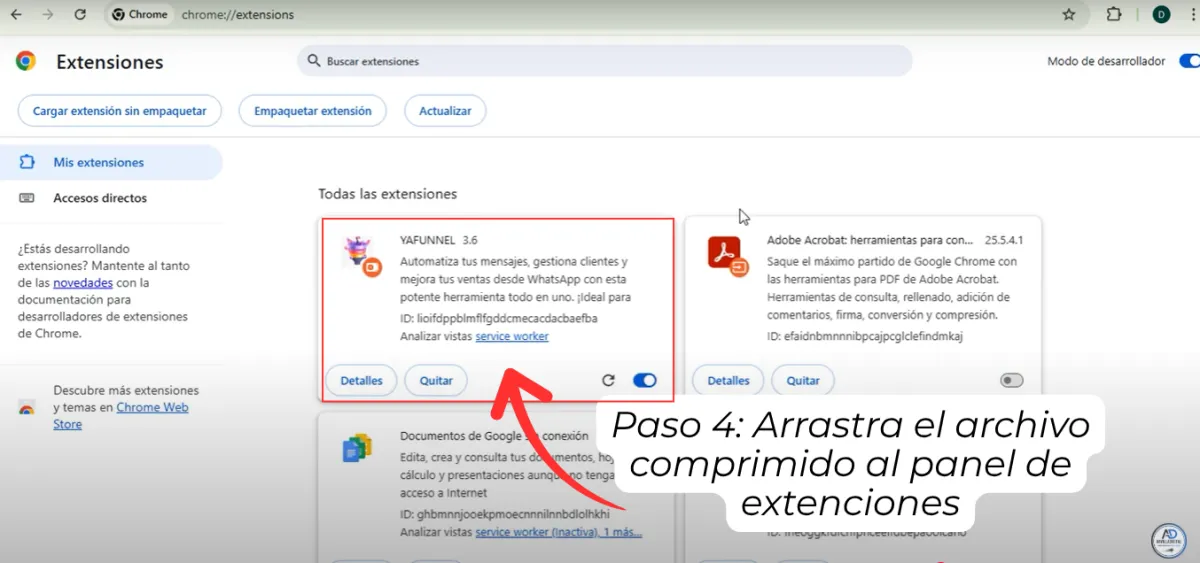Enable the Adobe Acrobat extension toggle
The width and height of the screenshot is (1200, 563).
click(1012, 380)
